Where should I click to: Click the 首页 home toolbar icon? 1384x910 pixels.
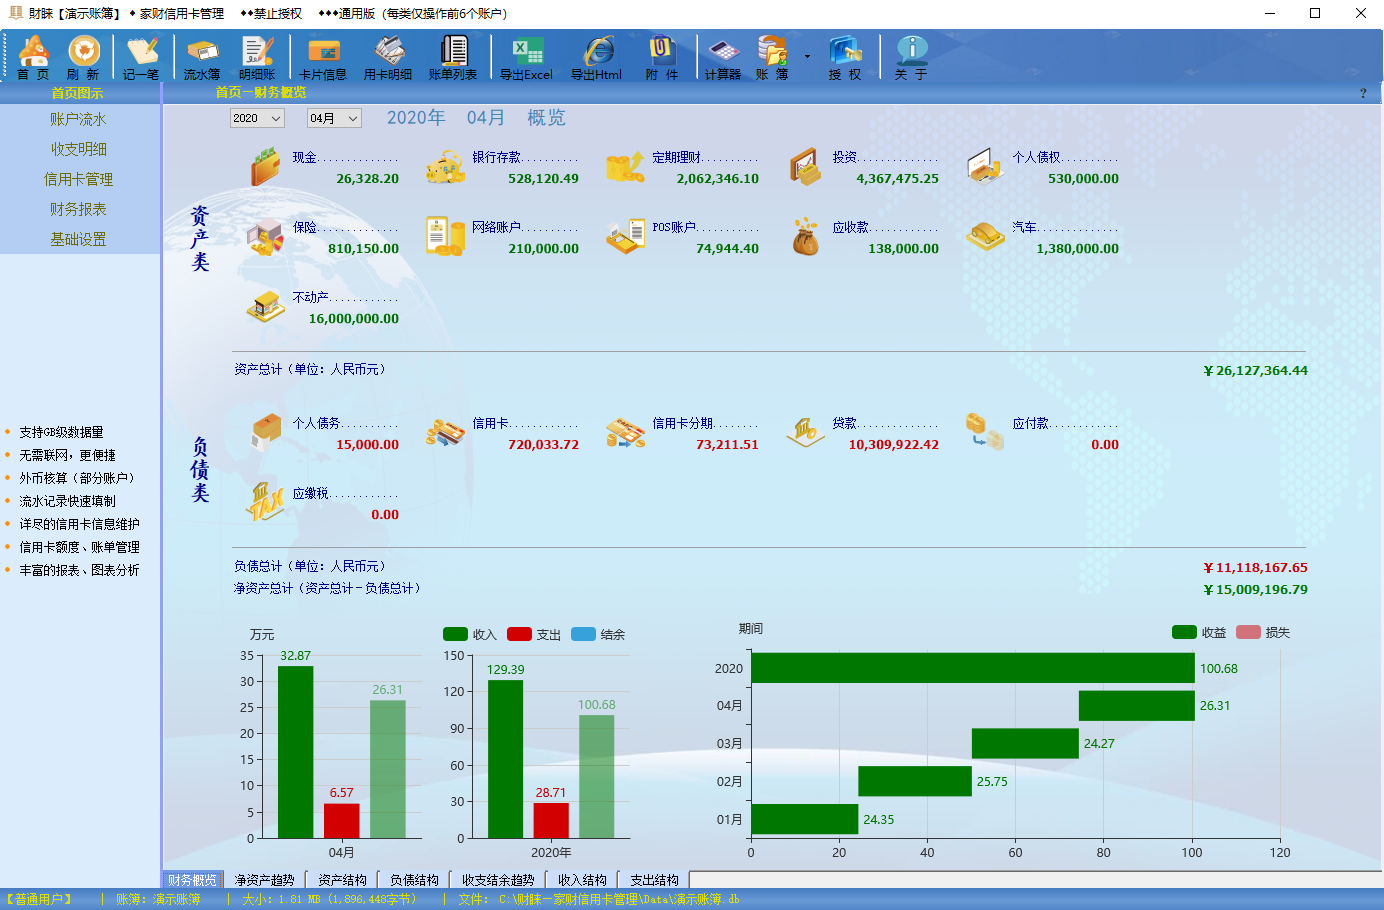coord(33,57)
